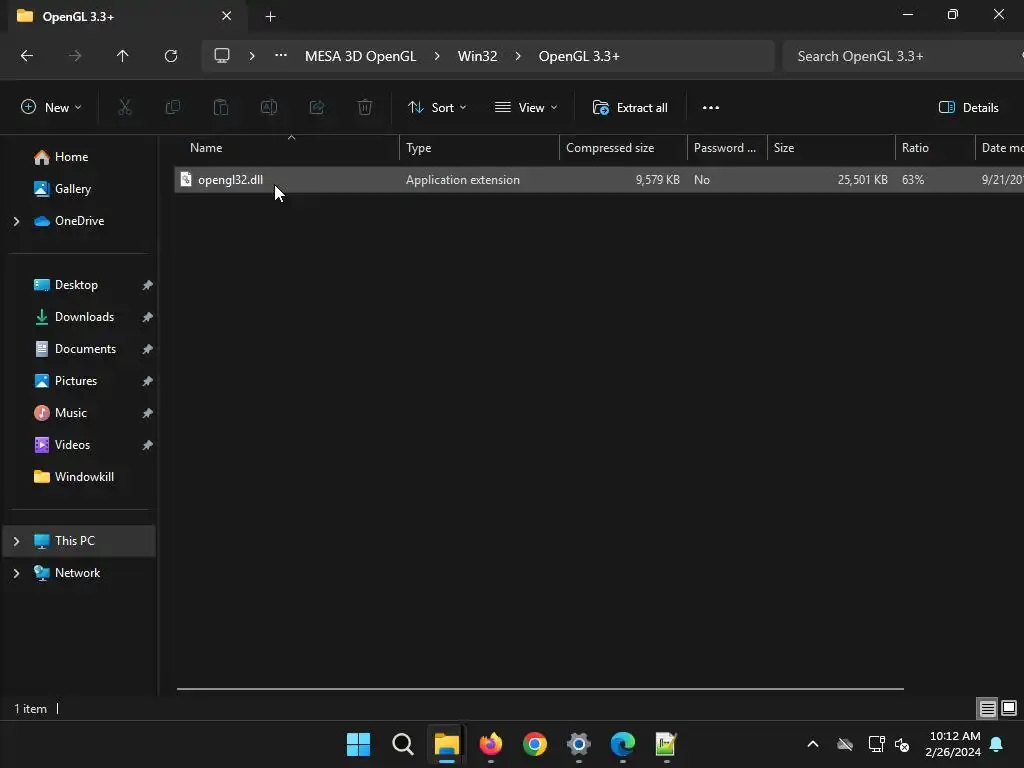
Task: Add a new File Explorer tab
Action: coord(270,17)
